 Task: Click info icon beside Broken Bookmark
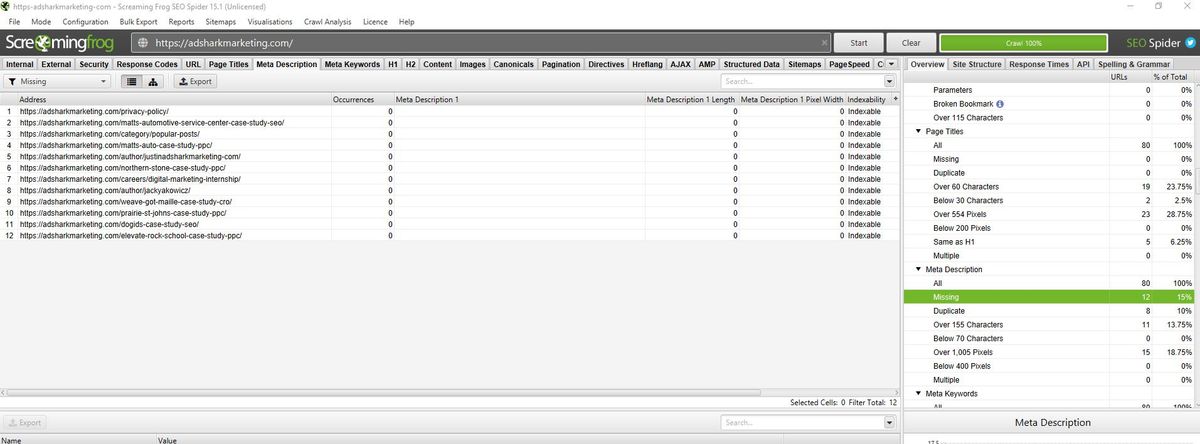(1000, 104)
